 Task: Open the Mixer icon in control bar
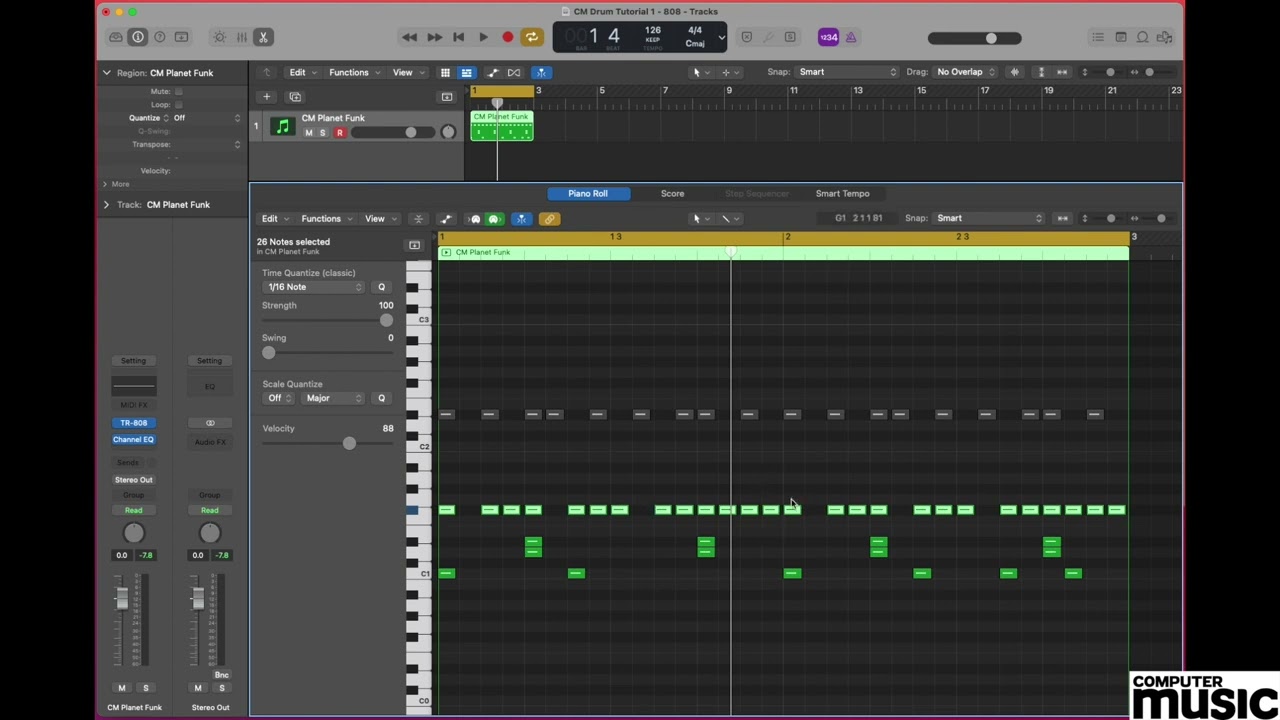[241, 37]
